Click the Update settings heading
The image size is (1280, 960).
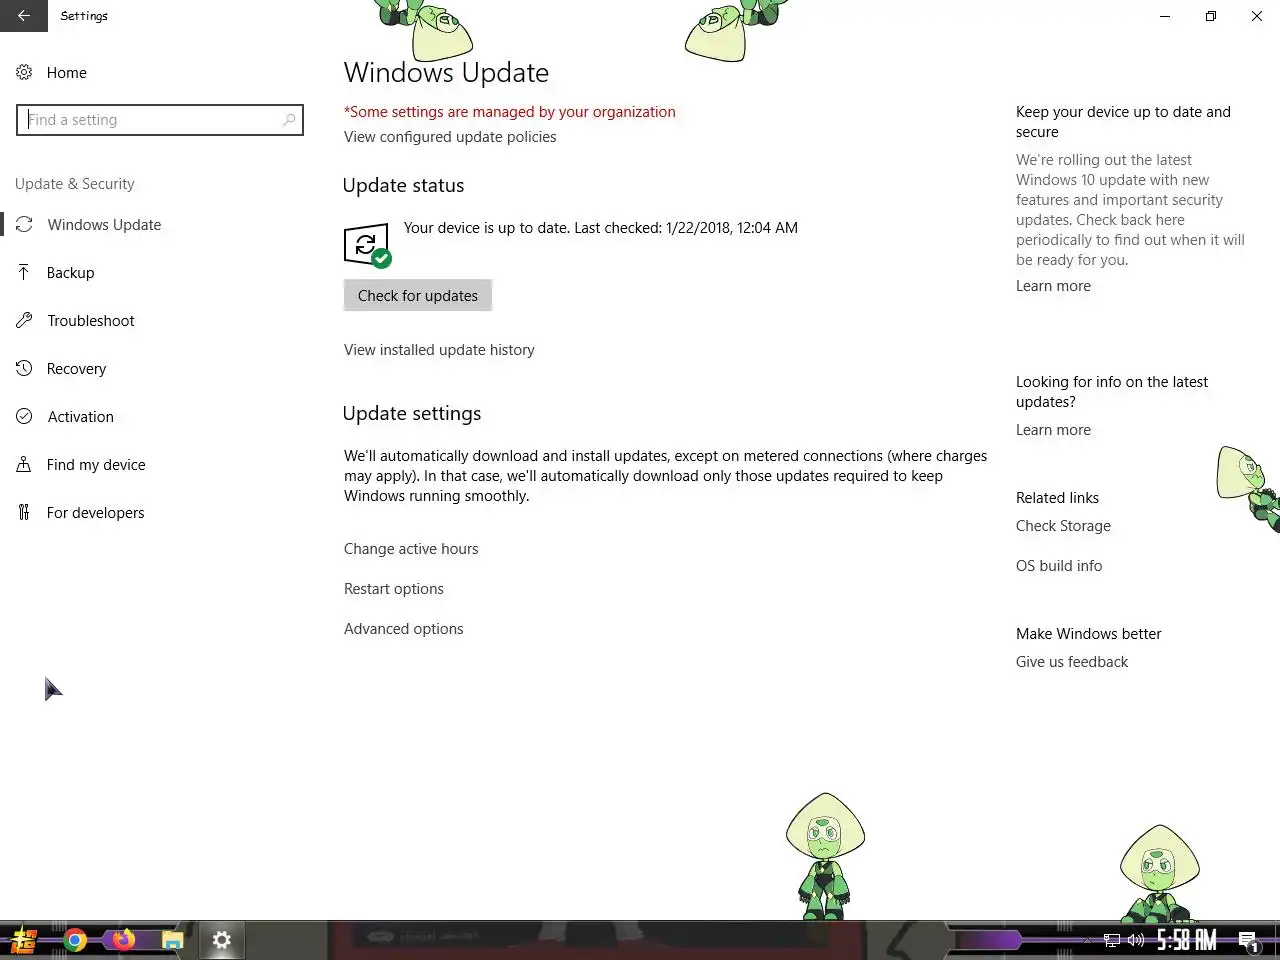[x=412, y=414]
